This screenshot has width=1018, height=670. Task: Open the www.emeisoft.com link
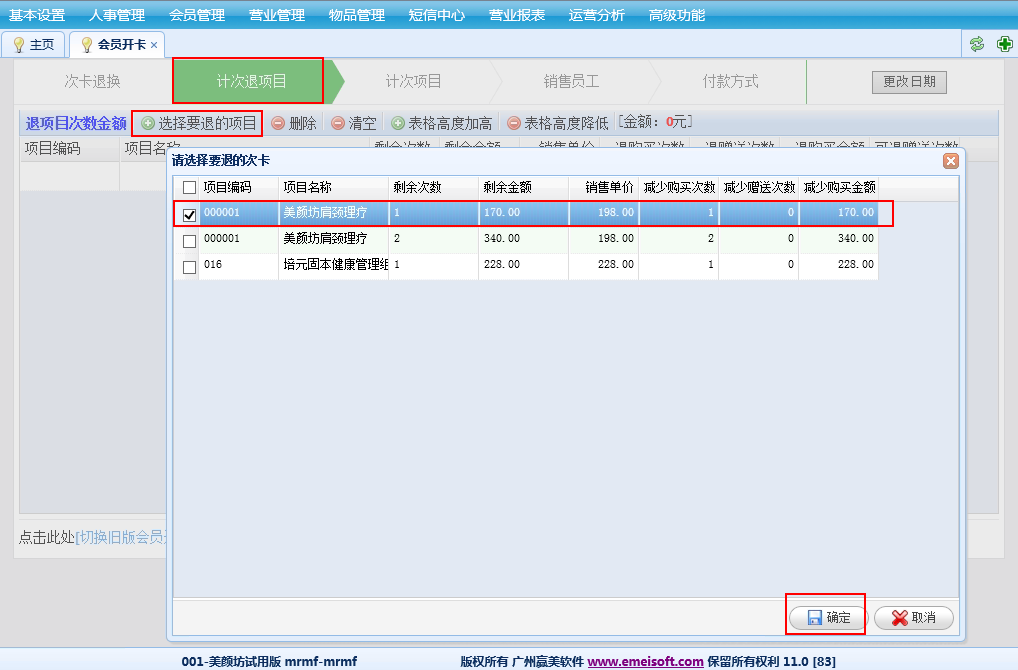pyautogui.click(x=645, y=661)
